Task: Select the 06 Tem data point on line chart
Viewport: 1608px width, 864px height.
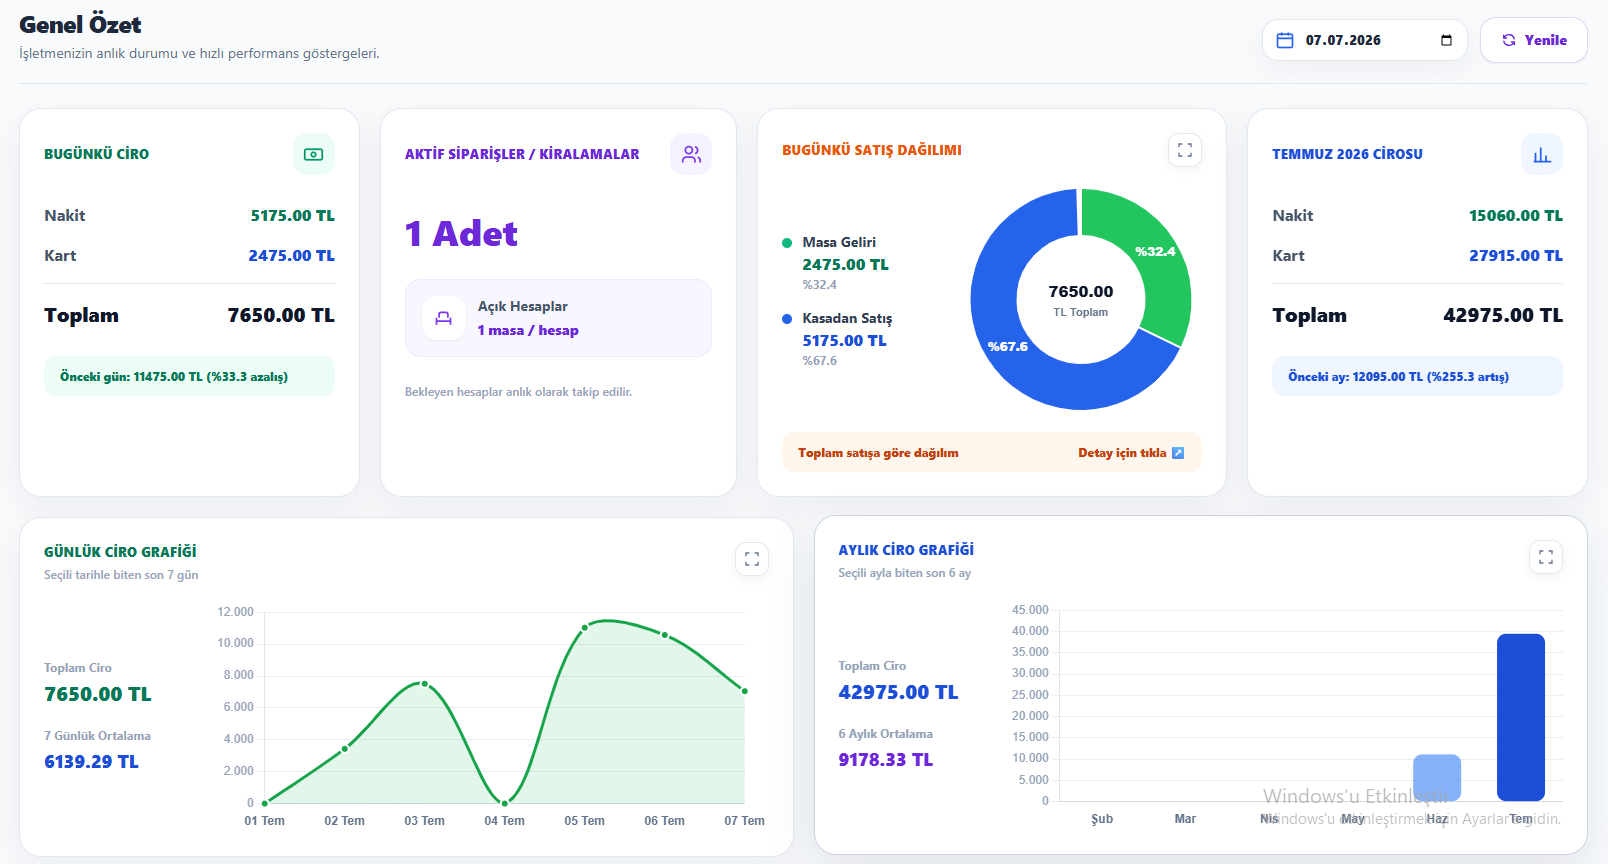Action: point(665,635)
